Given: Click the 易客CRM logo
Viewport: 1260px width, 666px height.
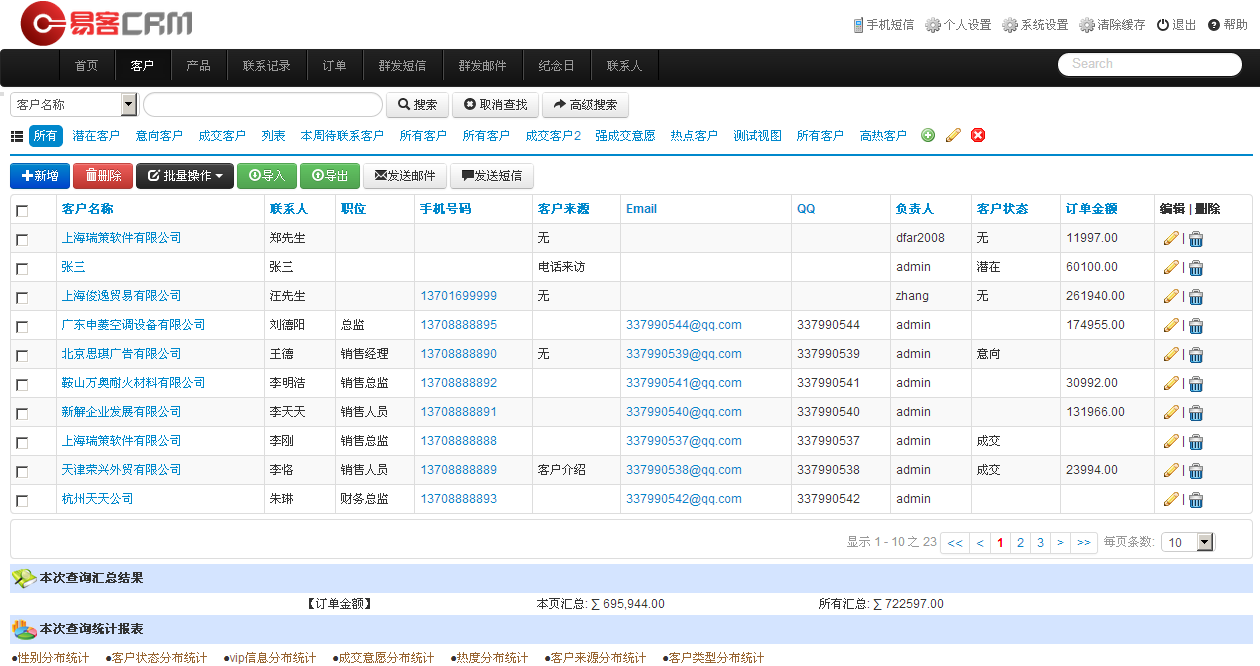Looking at the screenshot, I should pos(107,24).
